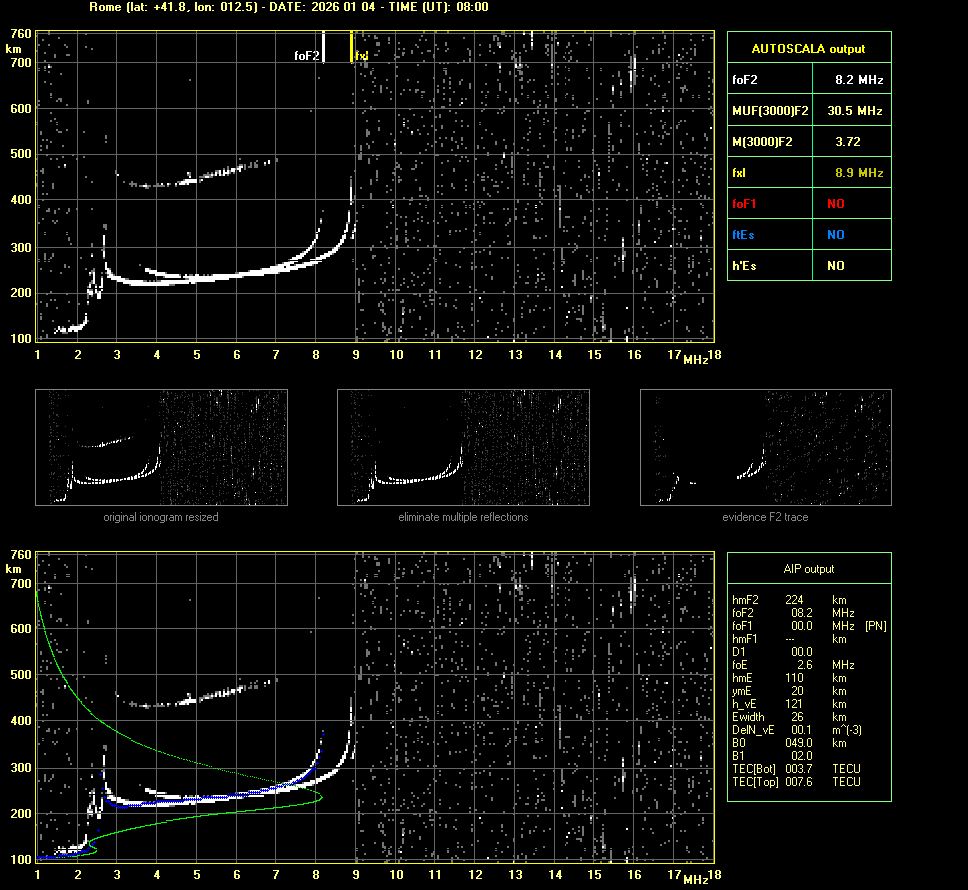Click the AUTOSCALA output header
The width and height of the screenshot is (968, 890).
click(x=808, y=48)
